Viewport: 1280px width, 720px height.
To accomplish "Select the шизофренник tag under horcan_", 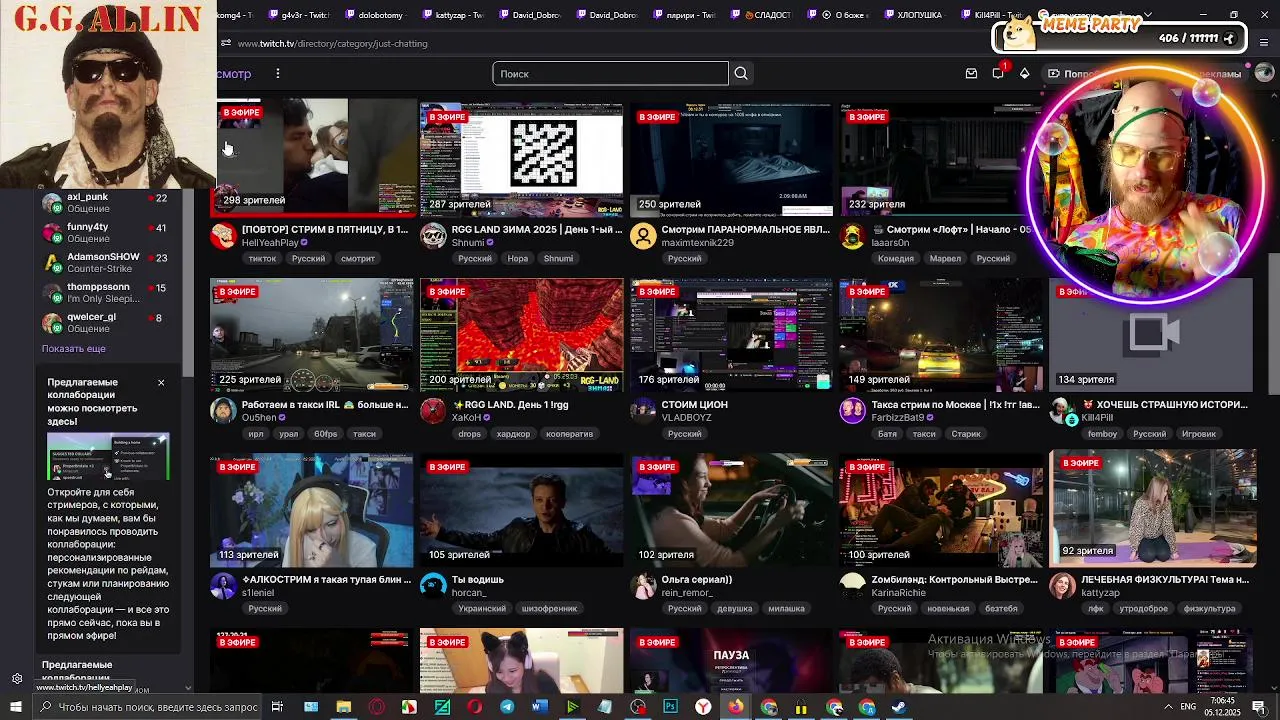I will 549,609.
